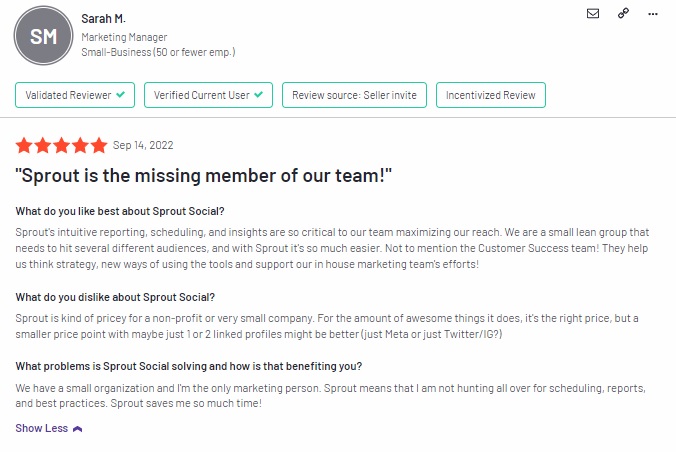This screenshot has width=676, height=452.
Task: Click the review title about Sprout
Action: [203, 176]
